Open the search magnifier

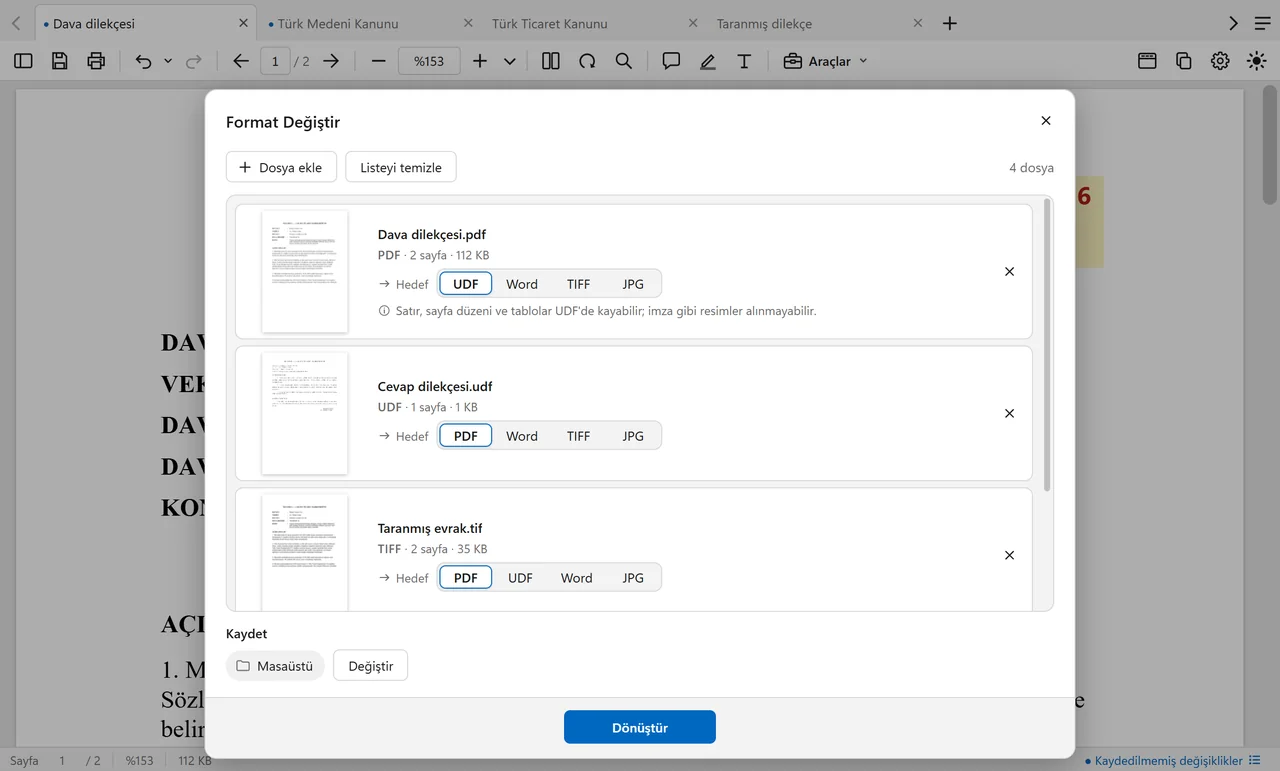pos(624,61)
